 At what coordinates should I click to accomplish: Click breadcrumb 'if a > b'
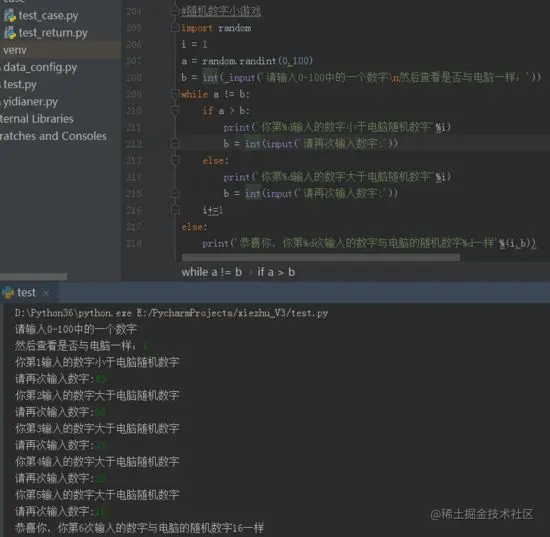[276, 272]
